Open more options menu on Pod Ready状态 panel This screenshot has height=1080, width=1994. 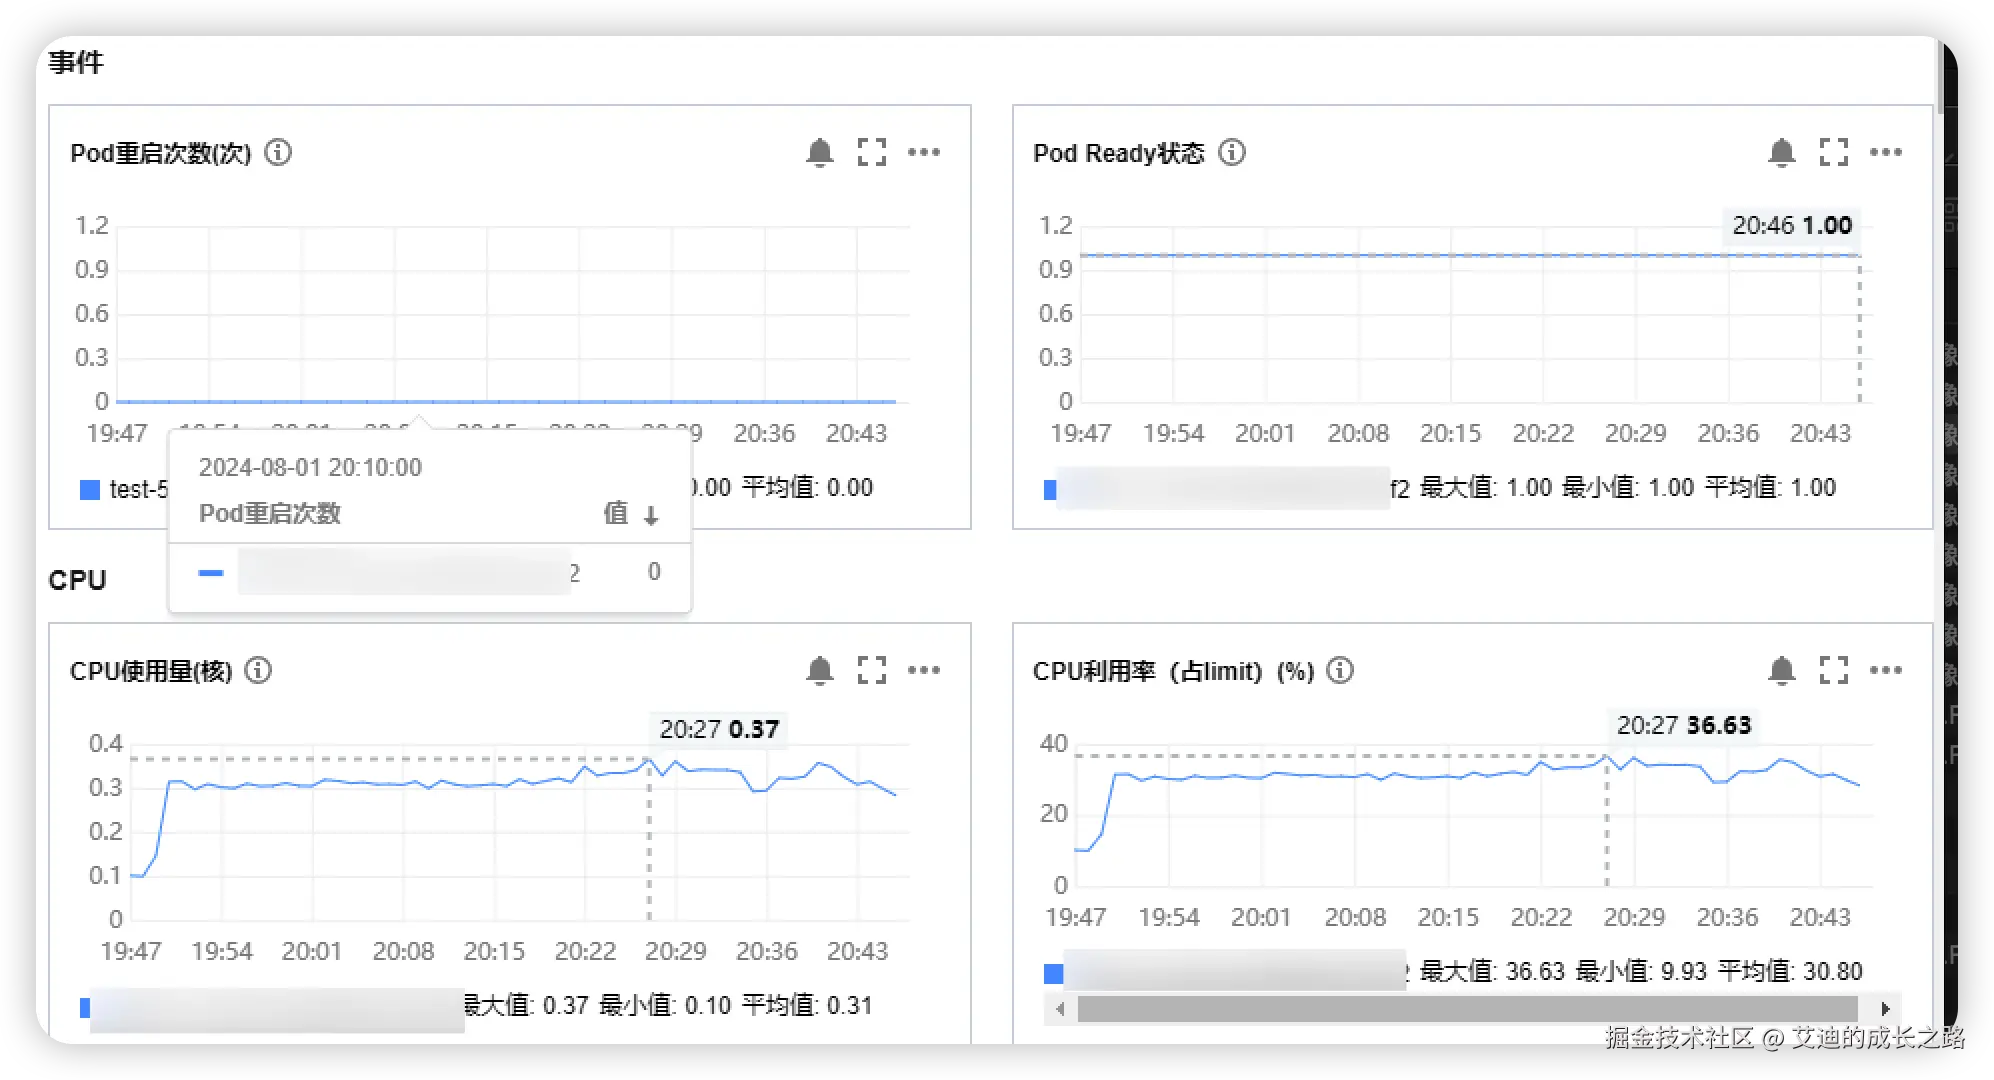(x=1885, y=153)
